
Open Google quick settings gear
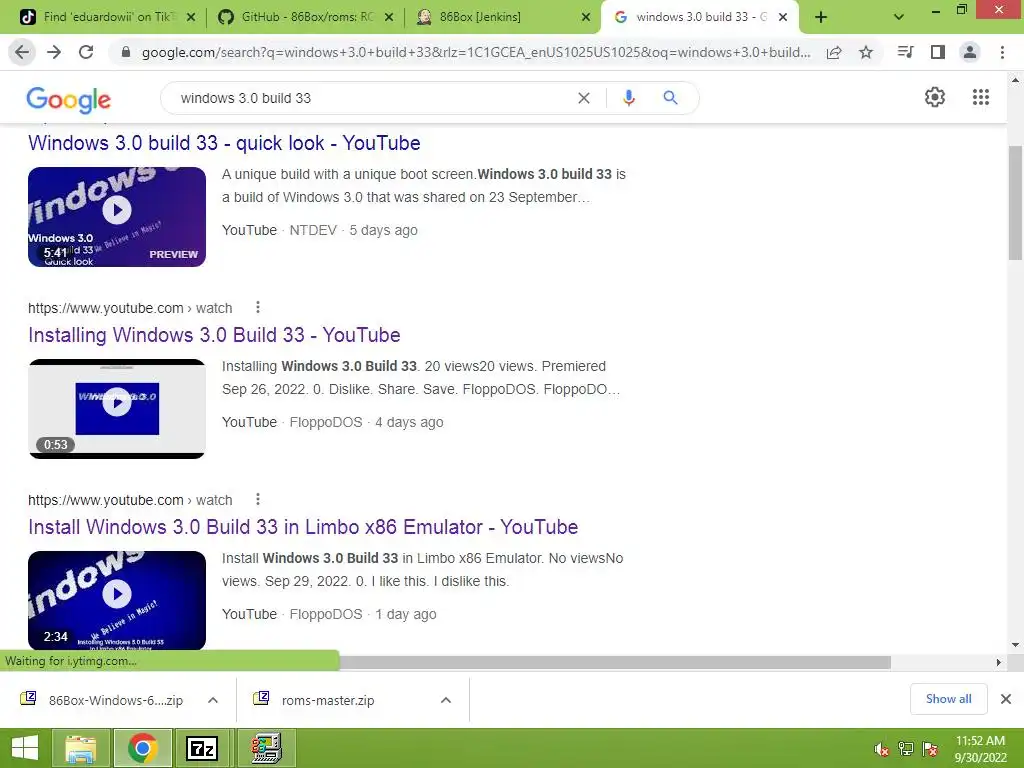pos(935,97)
